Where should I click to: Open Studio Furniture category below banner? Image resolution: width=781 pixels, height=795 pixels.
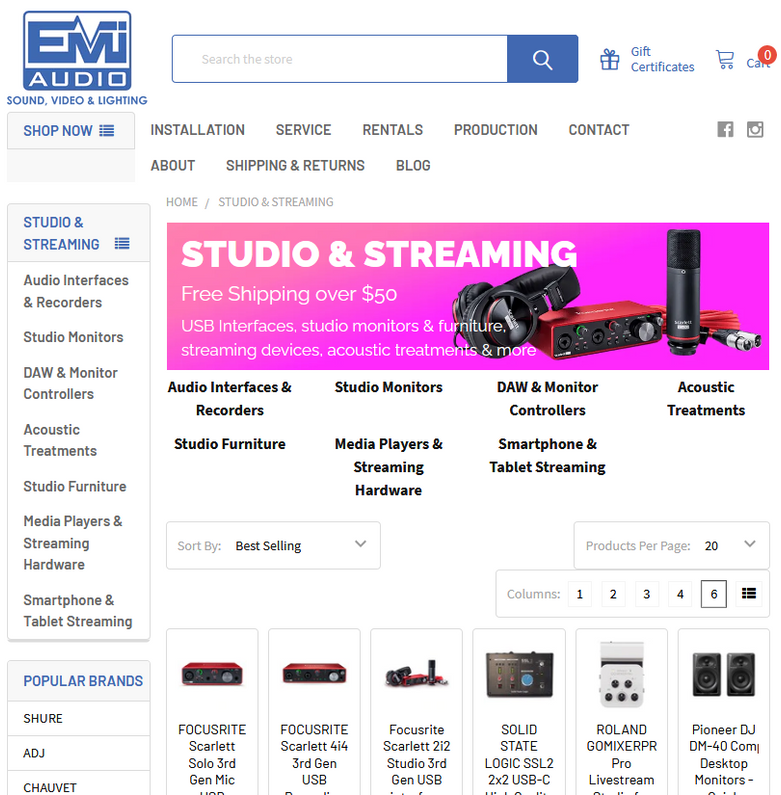pos(230,444)
